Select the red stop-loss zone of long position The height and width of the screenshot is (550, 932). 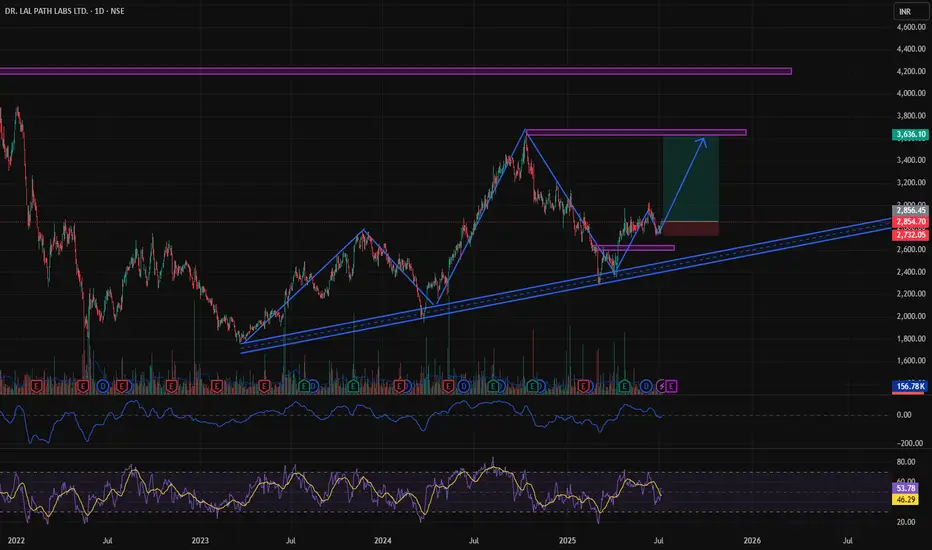tap(691, 228)
